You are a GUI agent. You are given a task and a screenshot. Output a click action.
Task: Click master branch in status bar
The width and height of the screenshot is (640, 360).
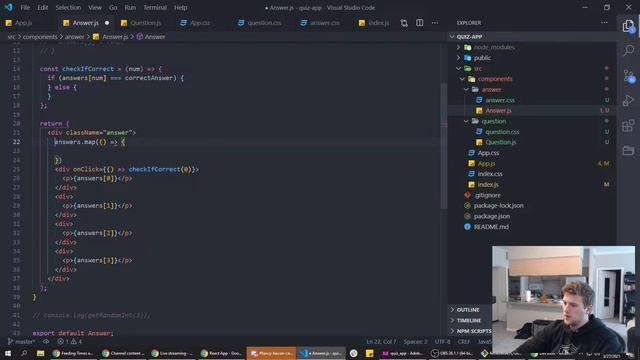21,342
